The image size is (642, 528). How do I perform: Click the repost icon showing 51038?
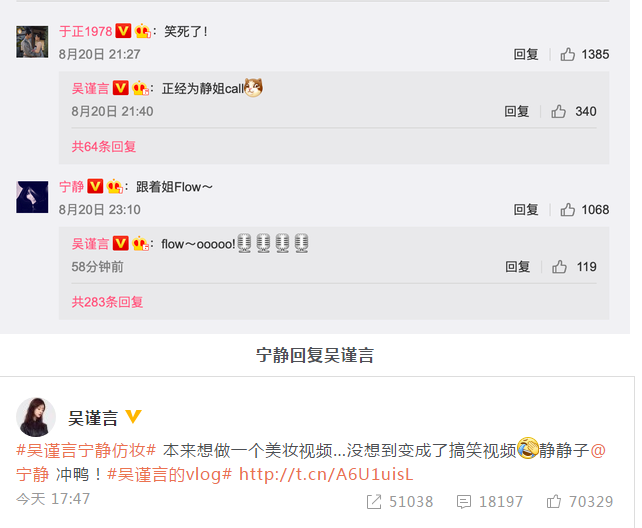pyautogui.click(x=374, y=502)
